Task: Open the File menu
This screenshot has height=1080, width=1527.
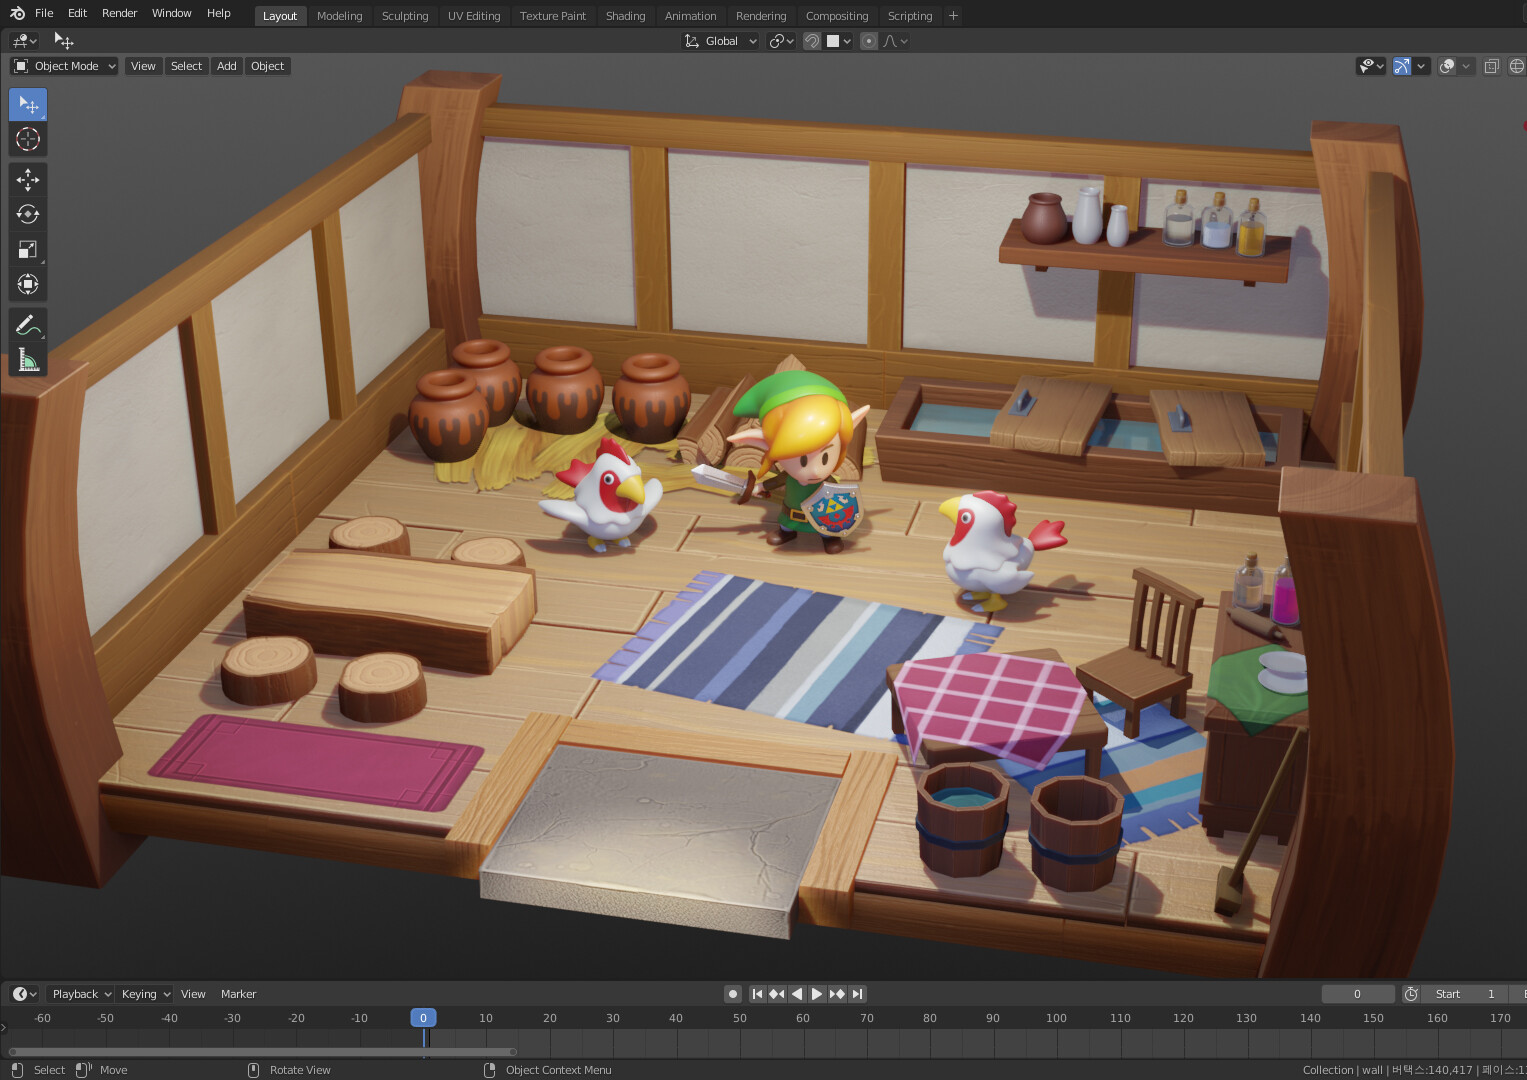Action: (44, 13)
